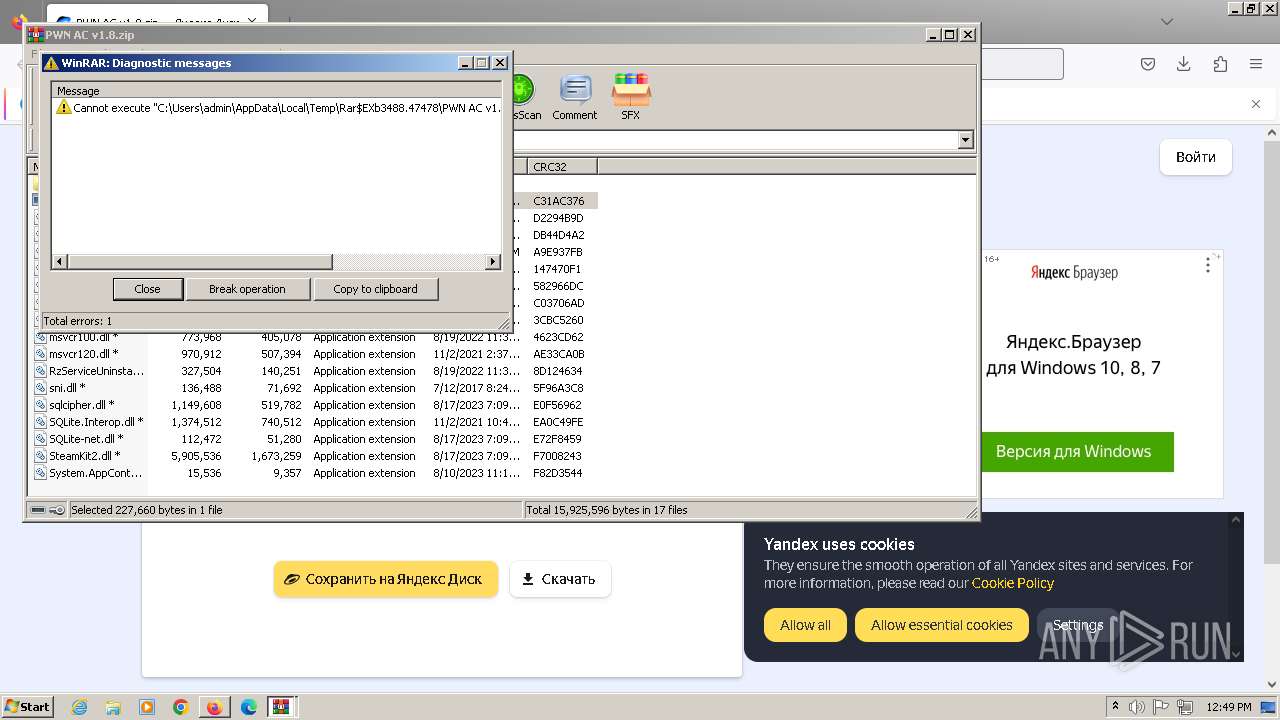
Task: Select WinRAR taskbar button
Action: (281, 707)
